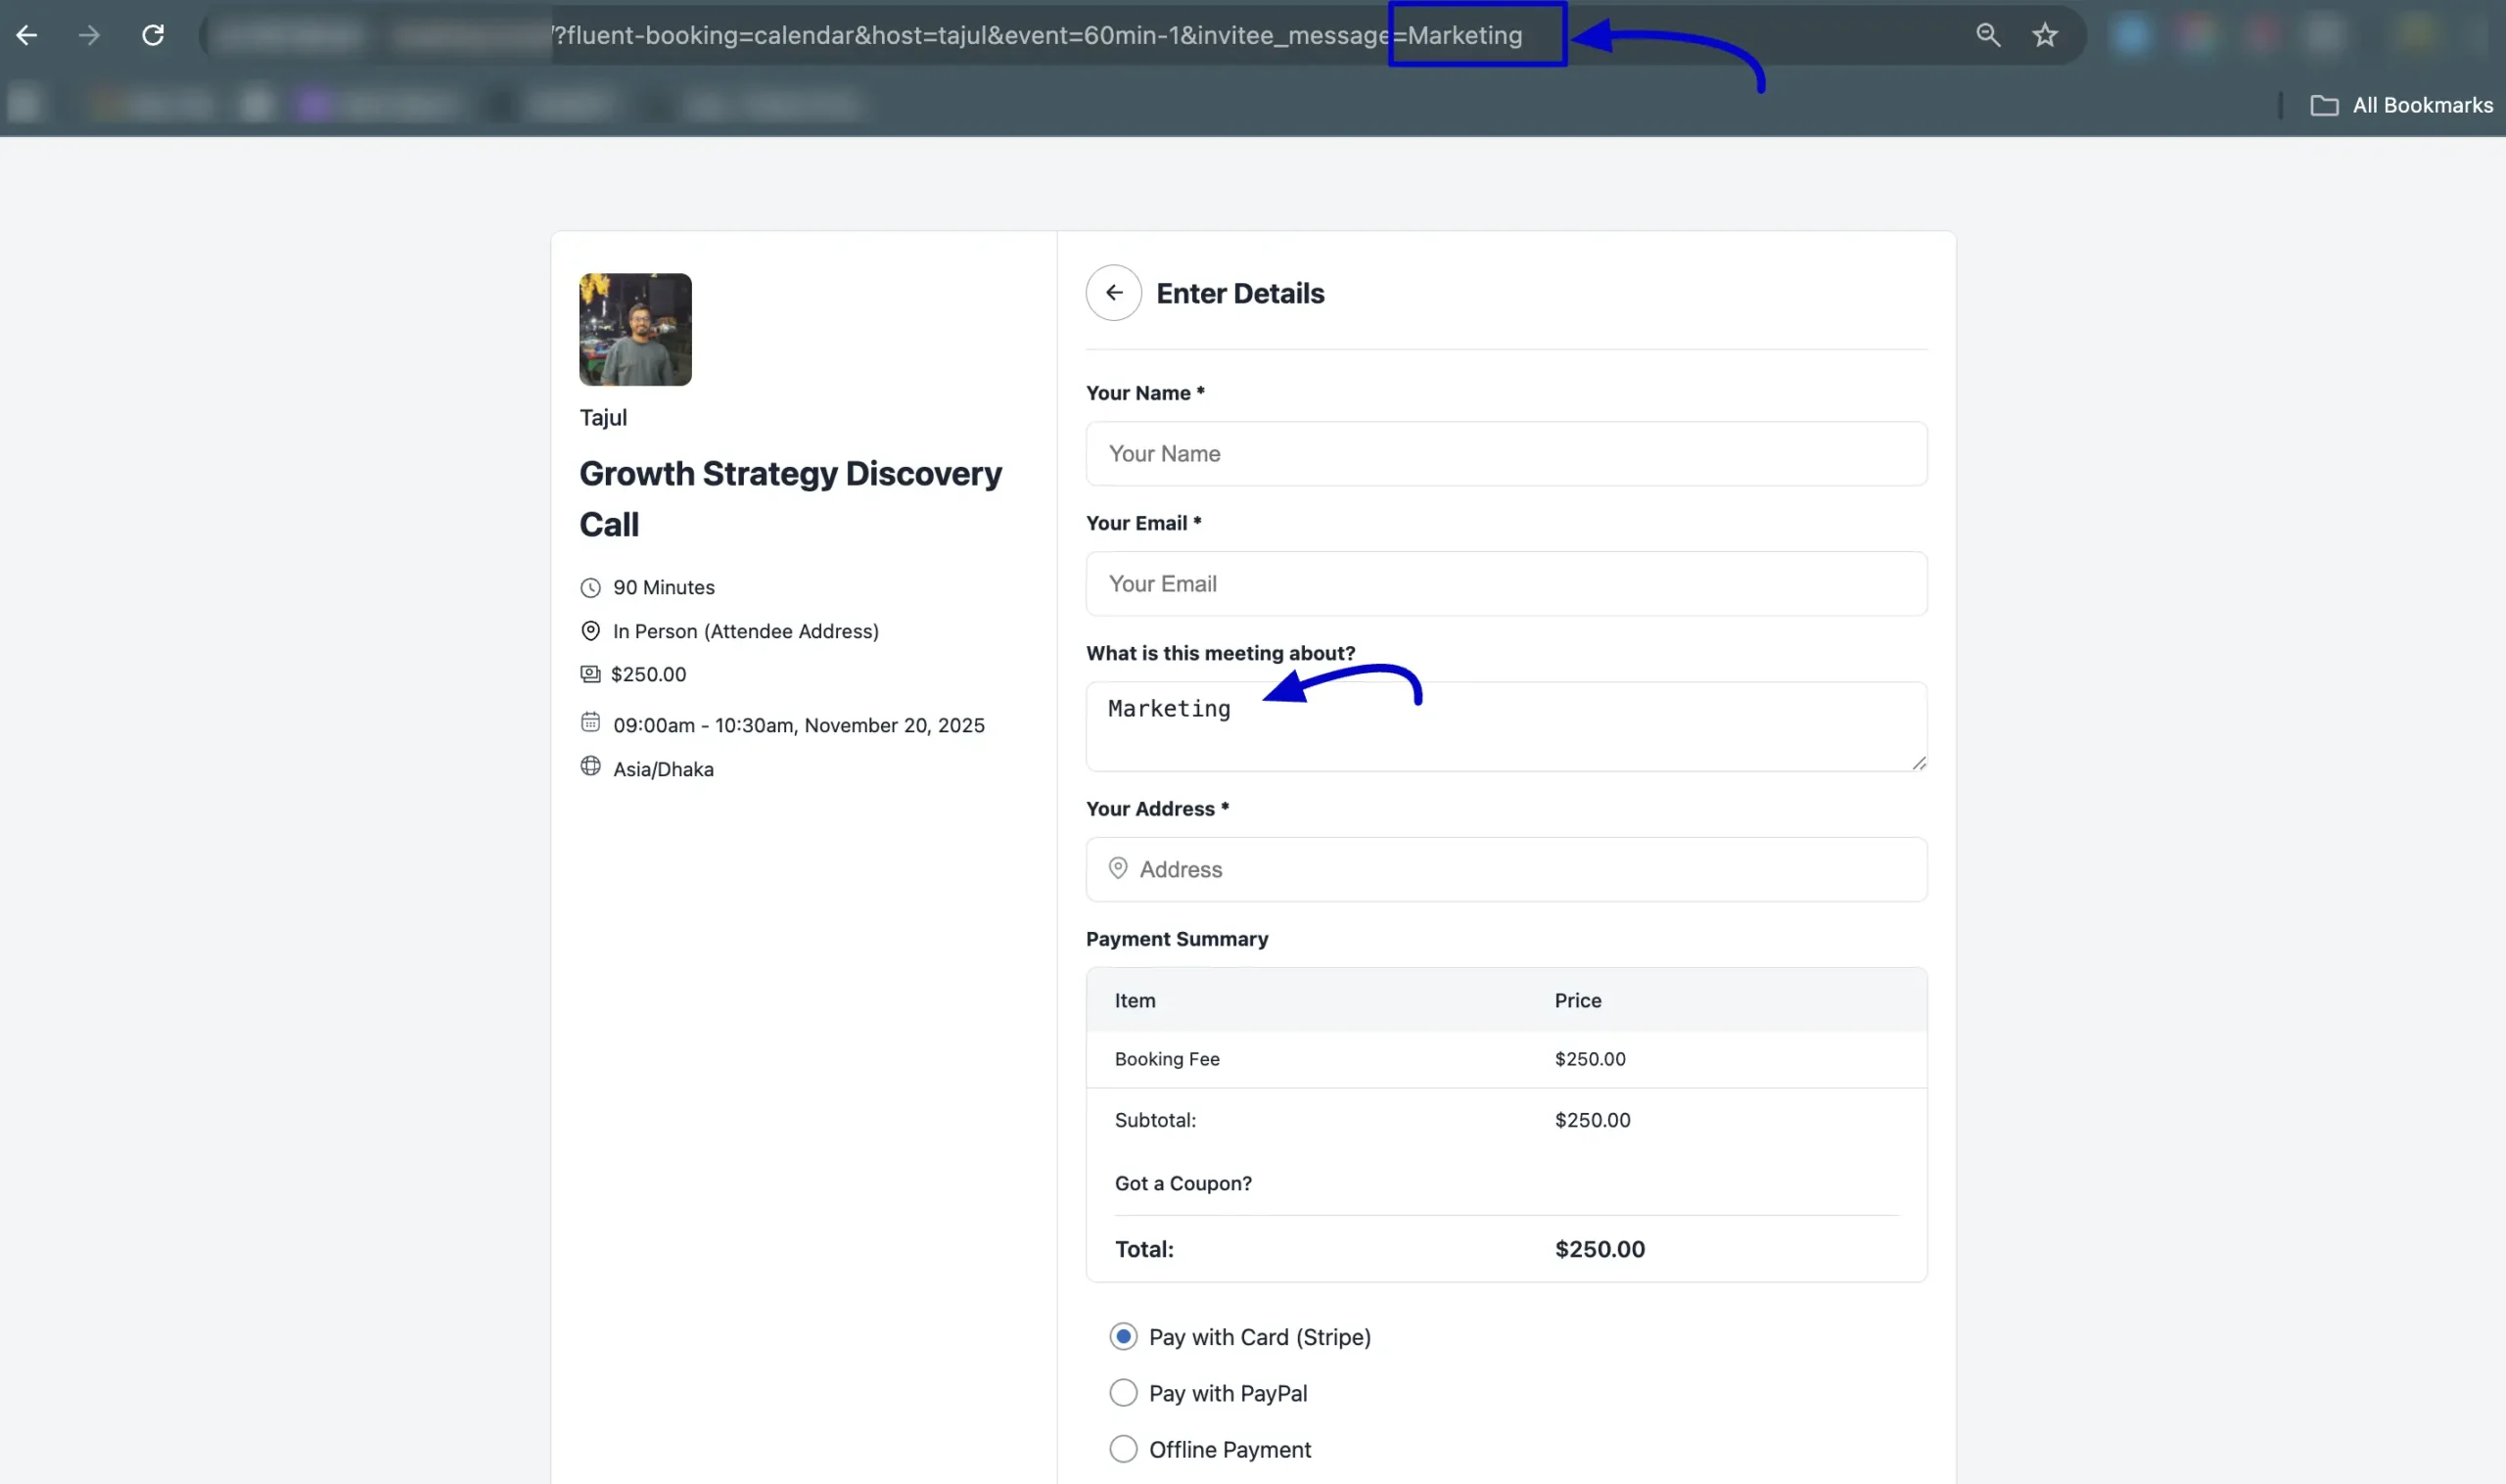Click the browser forward arrow
Viewport: 2506px width, 1484px height.
point(89,36)
